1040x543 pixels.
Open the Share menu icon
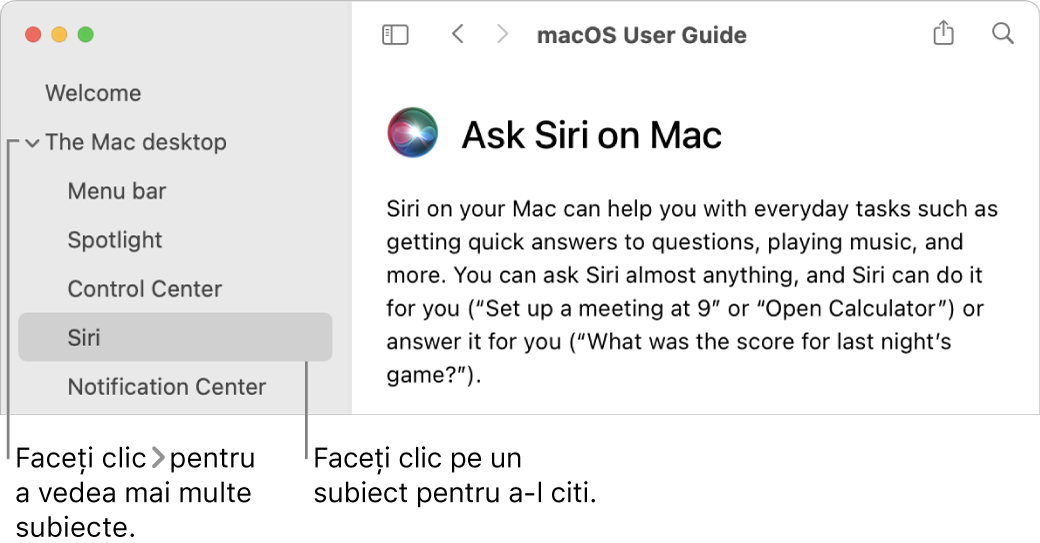click(x=943, y=34)
